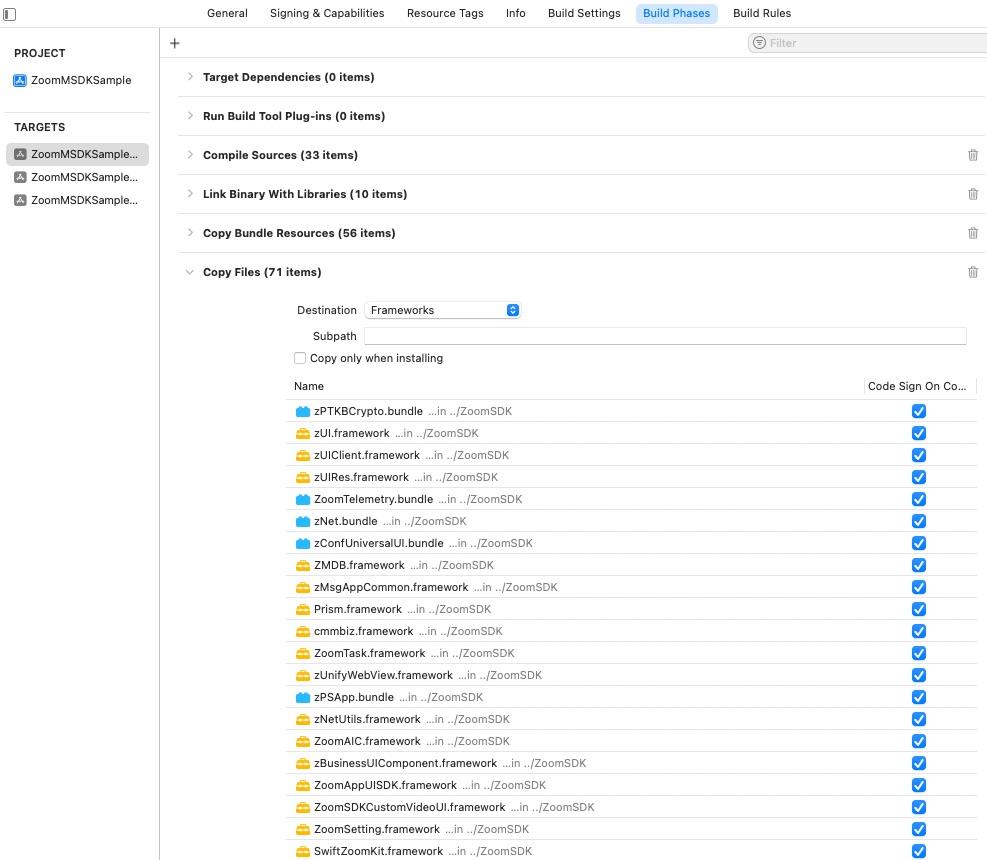Expand Target Dependencies section
Image resolution: width=987 pixels, height=860 pixels.
[x=190, y=77]
